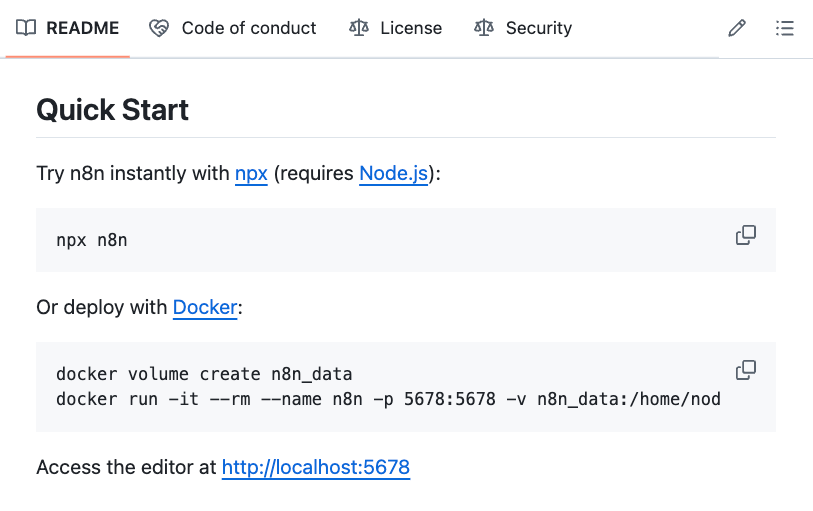This screenshot has height=511, width=813.
Task: Click the Code of conduct heart icon
Action: pos(159,28)
